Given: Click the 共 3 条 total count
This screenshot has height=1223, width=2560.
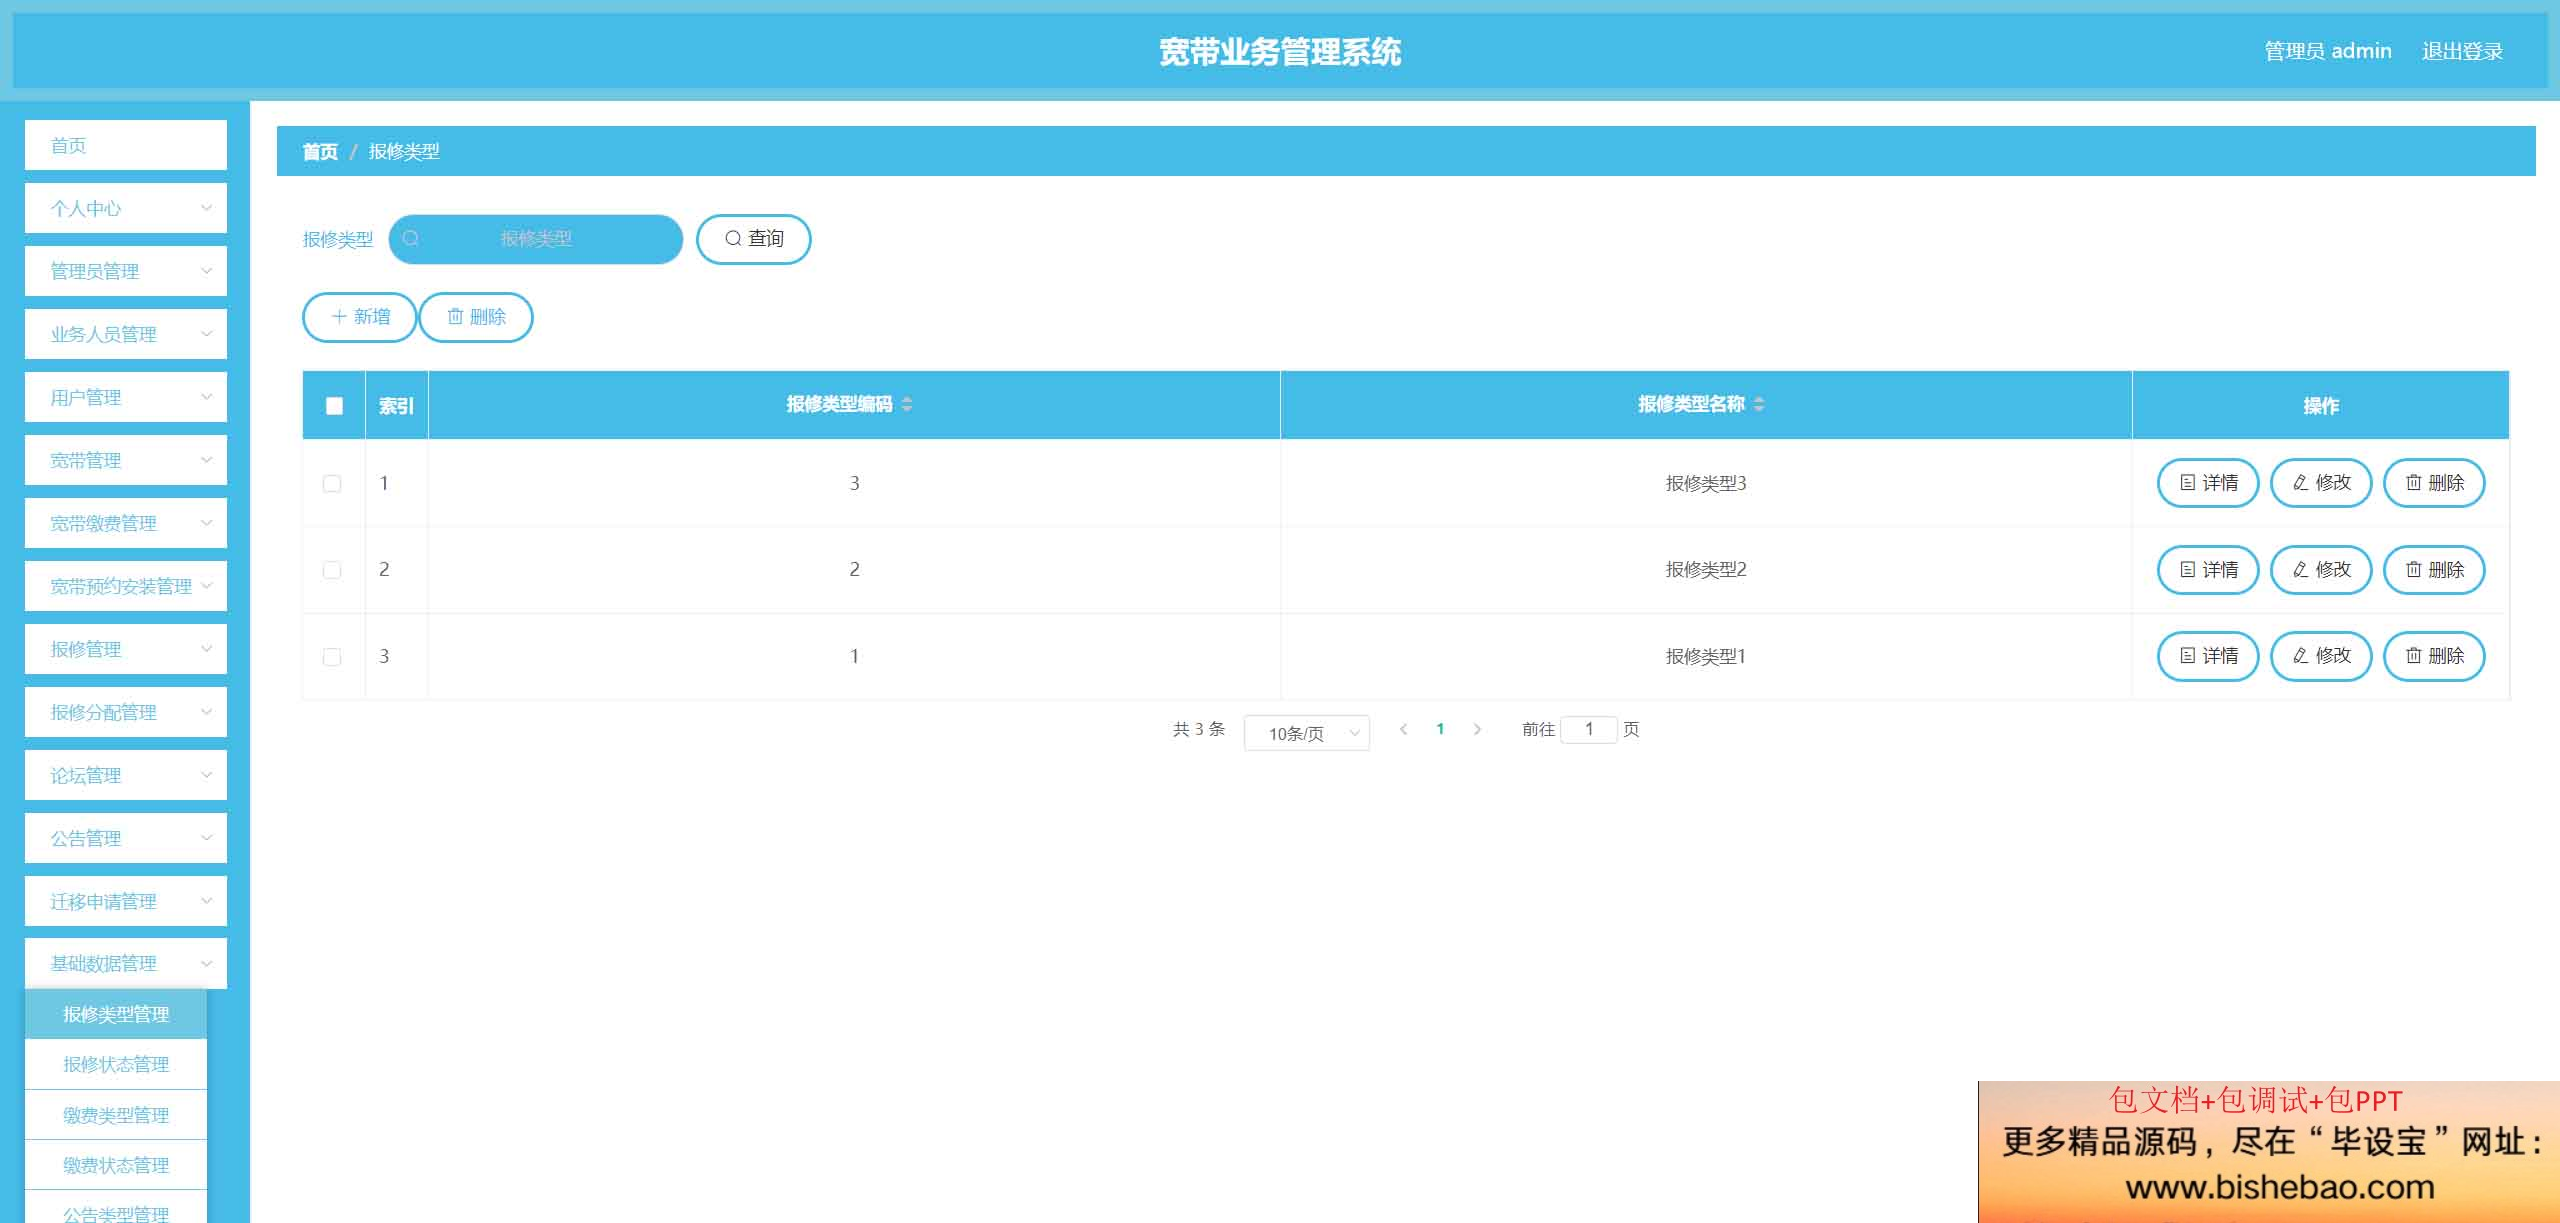Looking at the screenshot, I should tap(1199, 729).
